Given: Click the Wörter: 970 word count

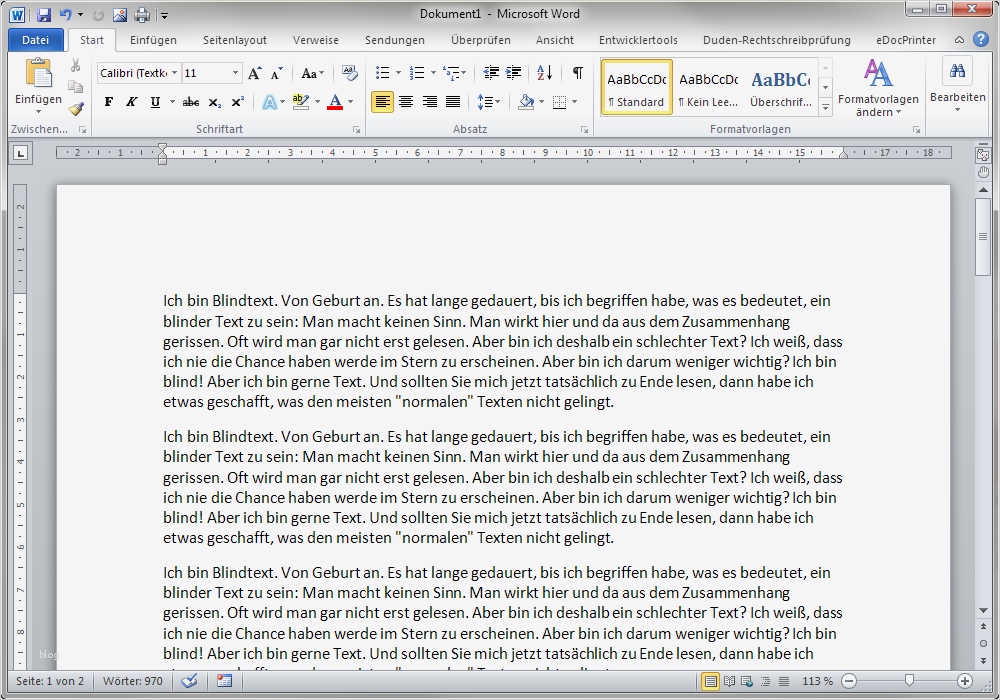Looking at the screenshot, I should click(x=132, y=680).
